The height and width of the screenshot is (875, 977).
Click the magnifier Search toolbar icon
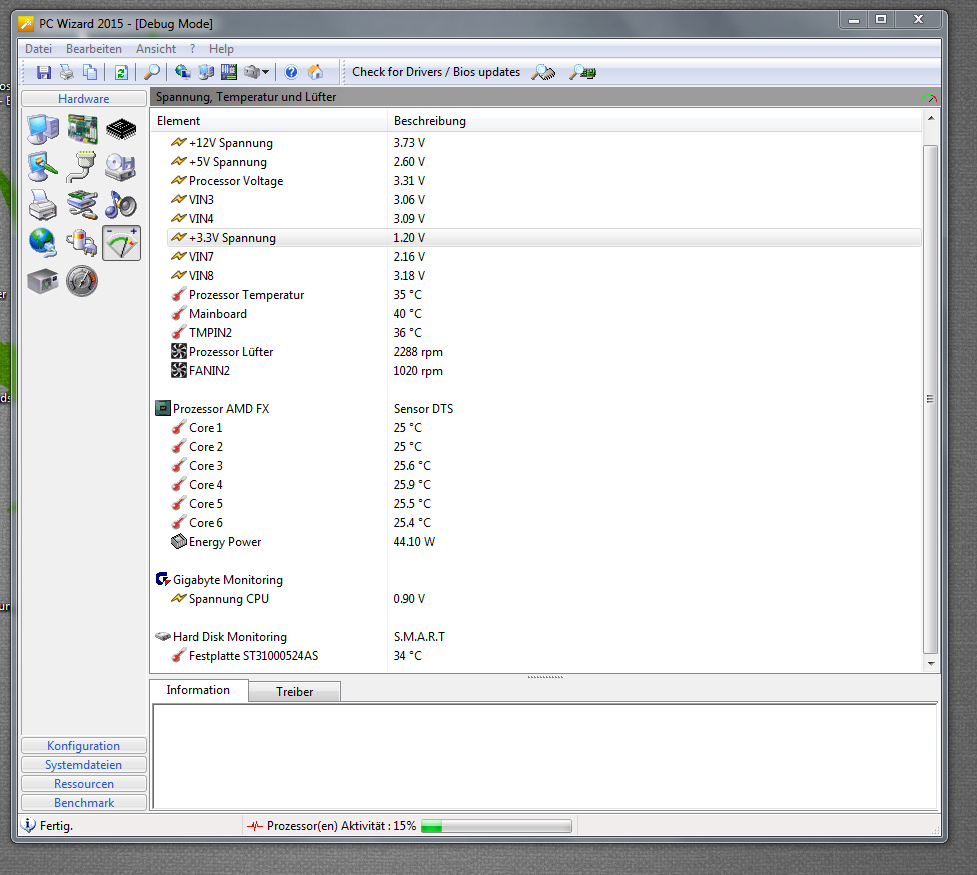coord(151,72)
